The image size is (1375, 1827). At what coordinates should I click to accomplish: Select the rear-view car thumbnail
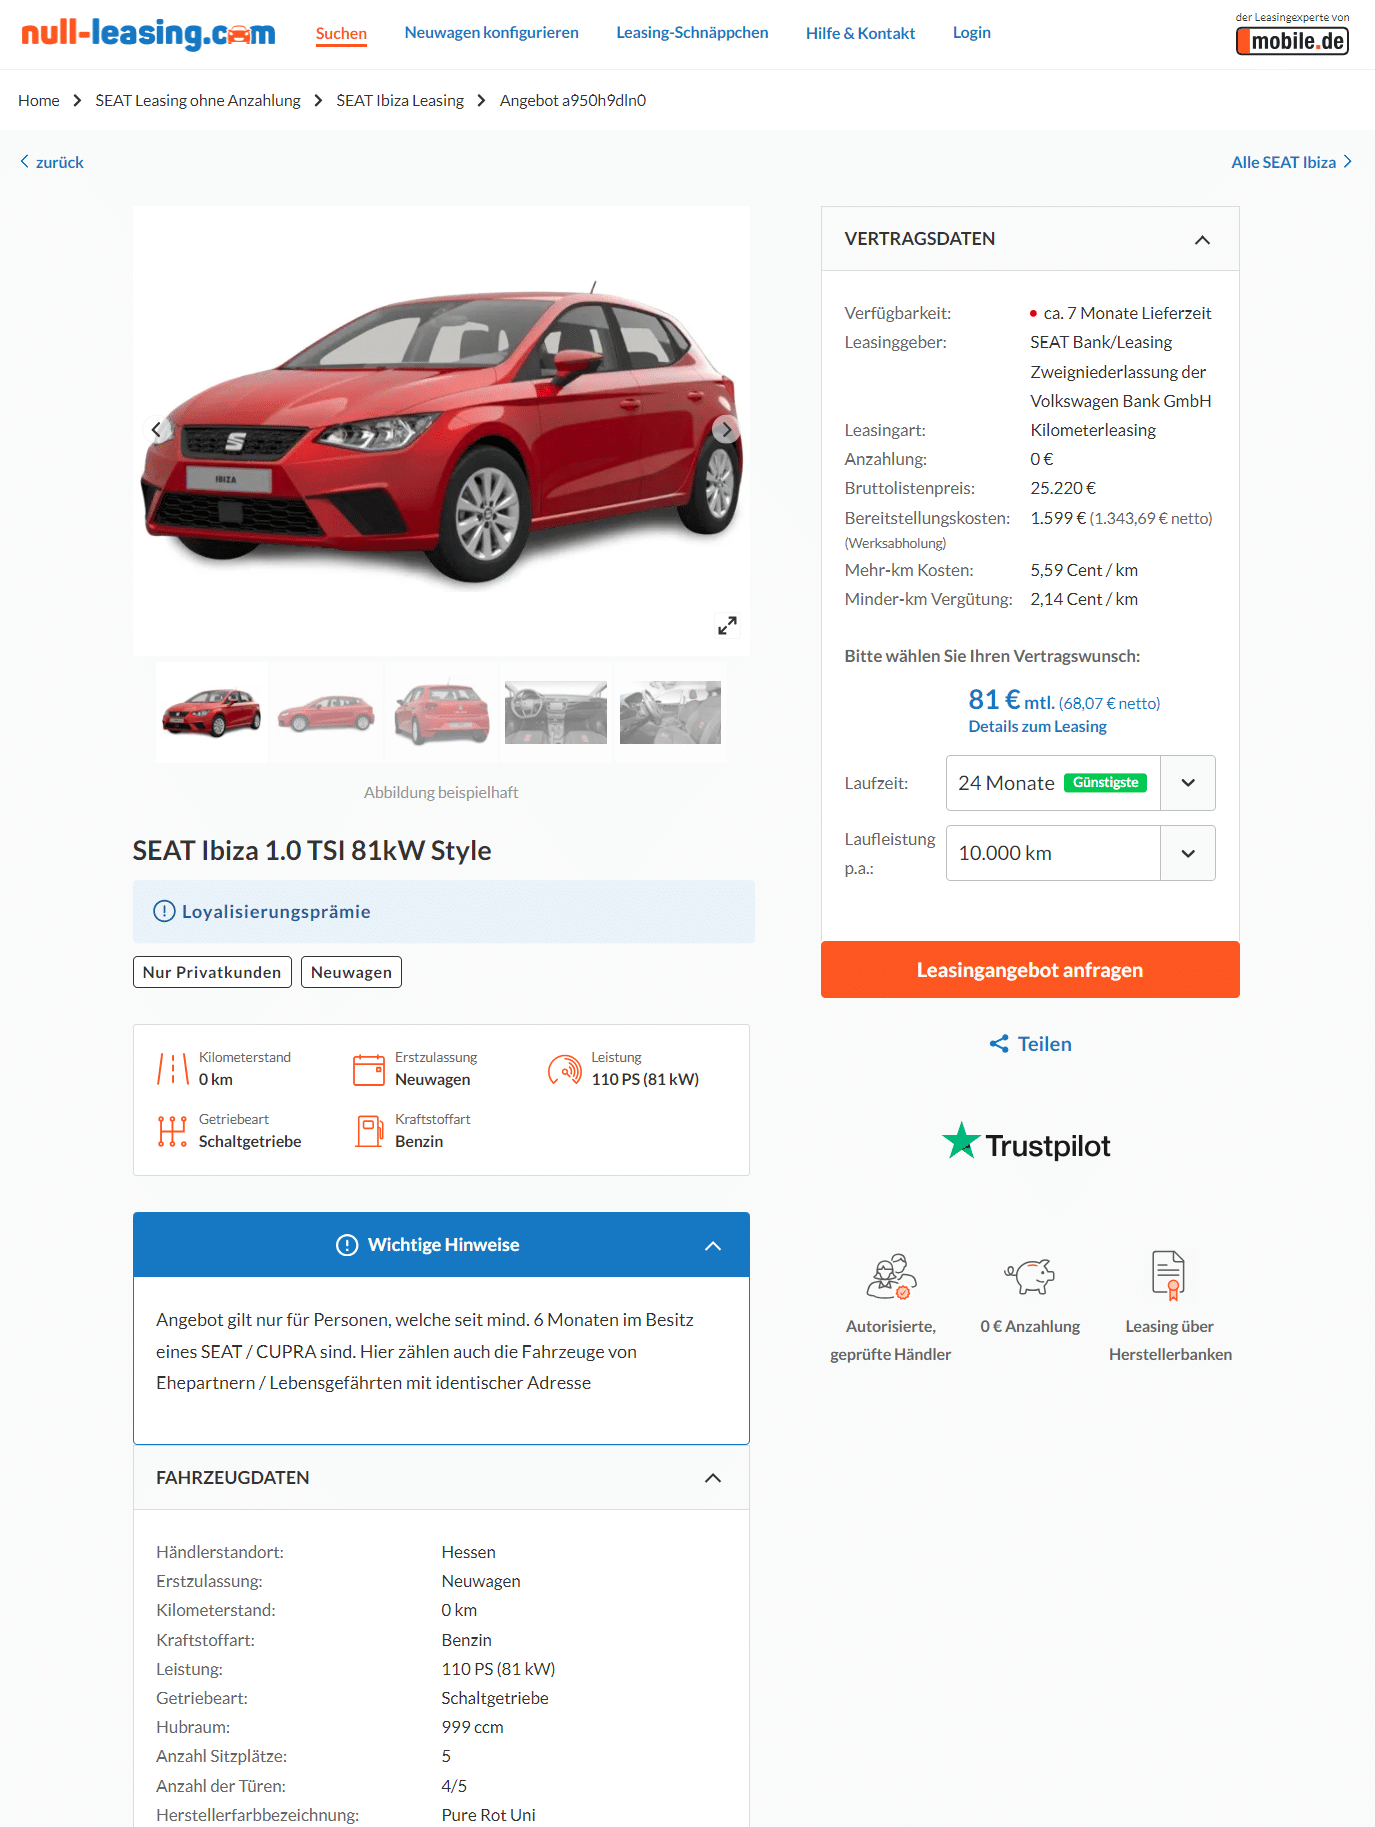441,713
